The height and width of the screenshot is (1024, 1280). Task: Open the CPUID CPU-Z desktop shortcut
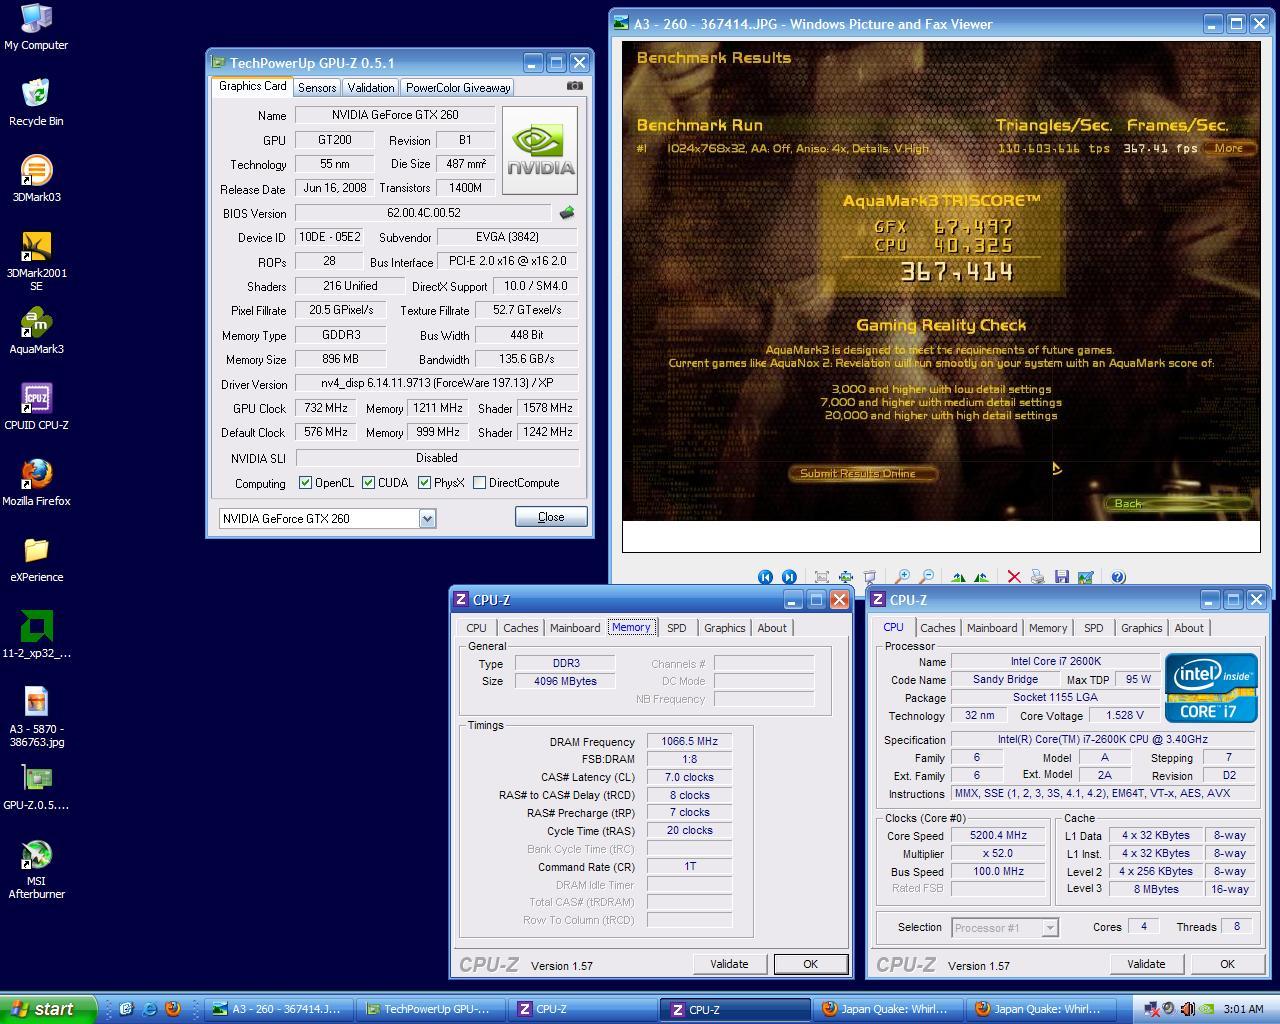click(36, 407)
